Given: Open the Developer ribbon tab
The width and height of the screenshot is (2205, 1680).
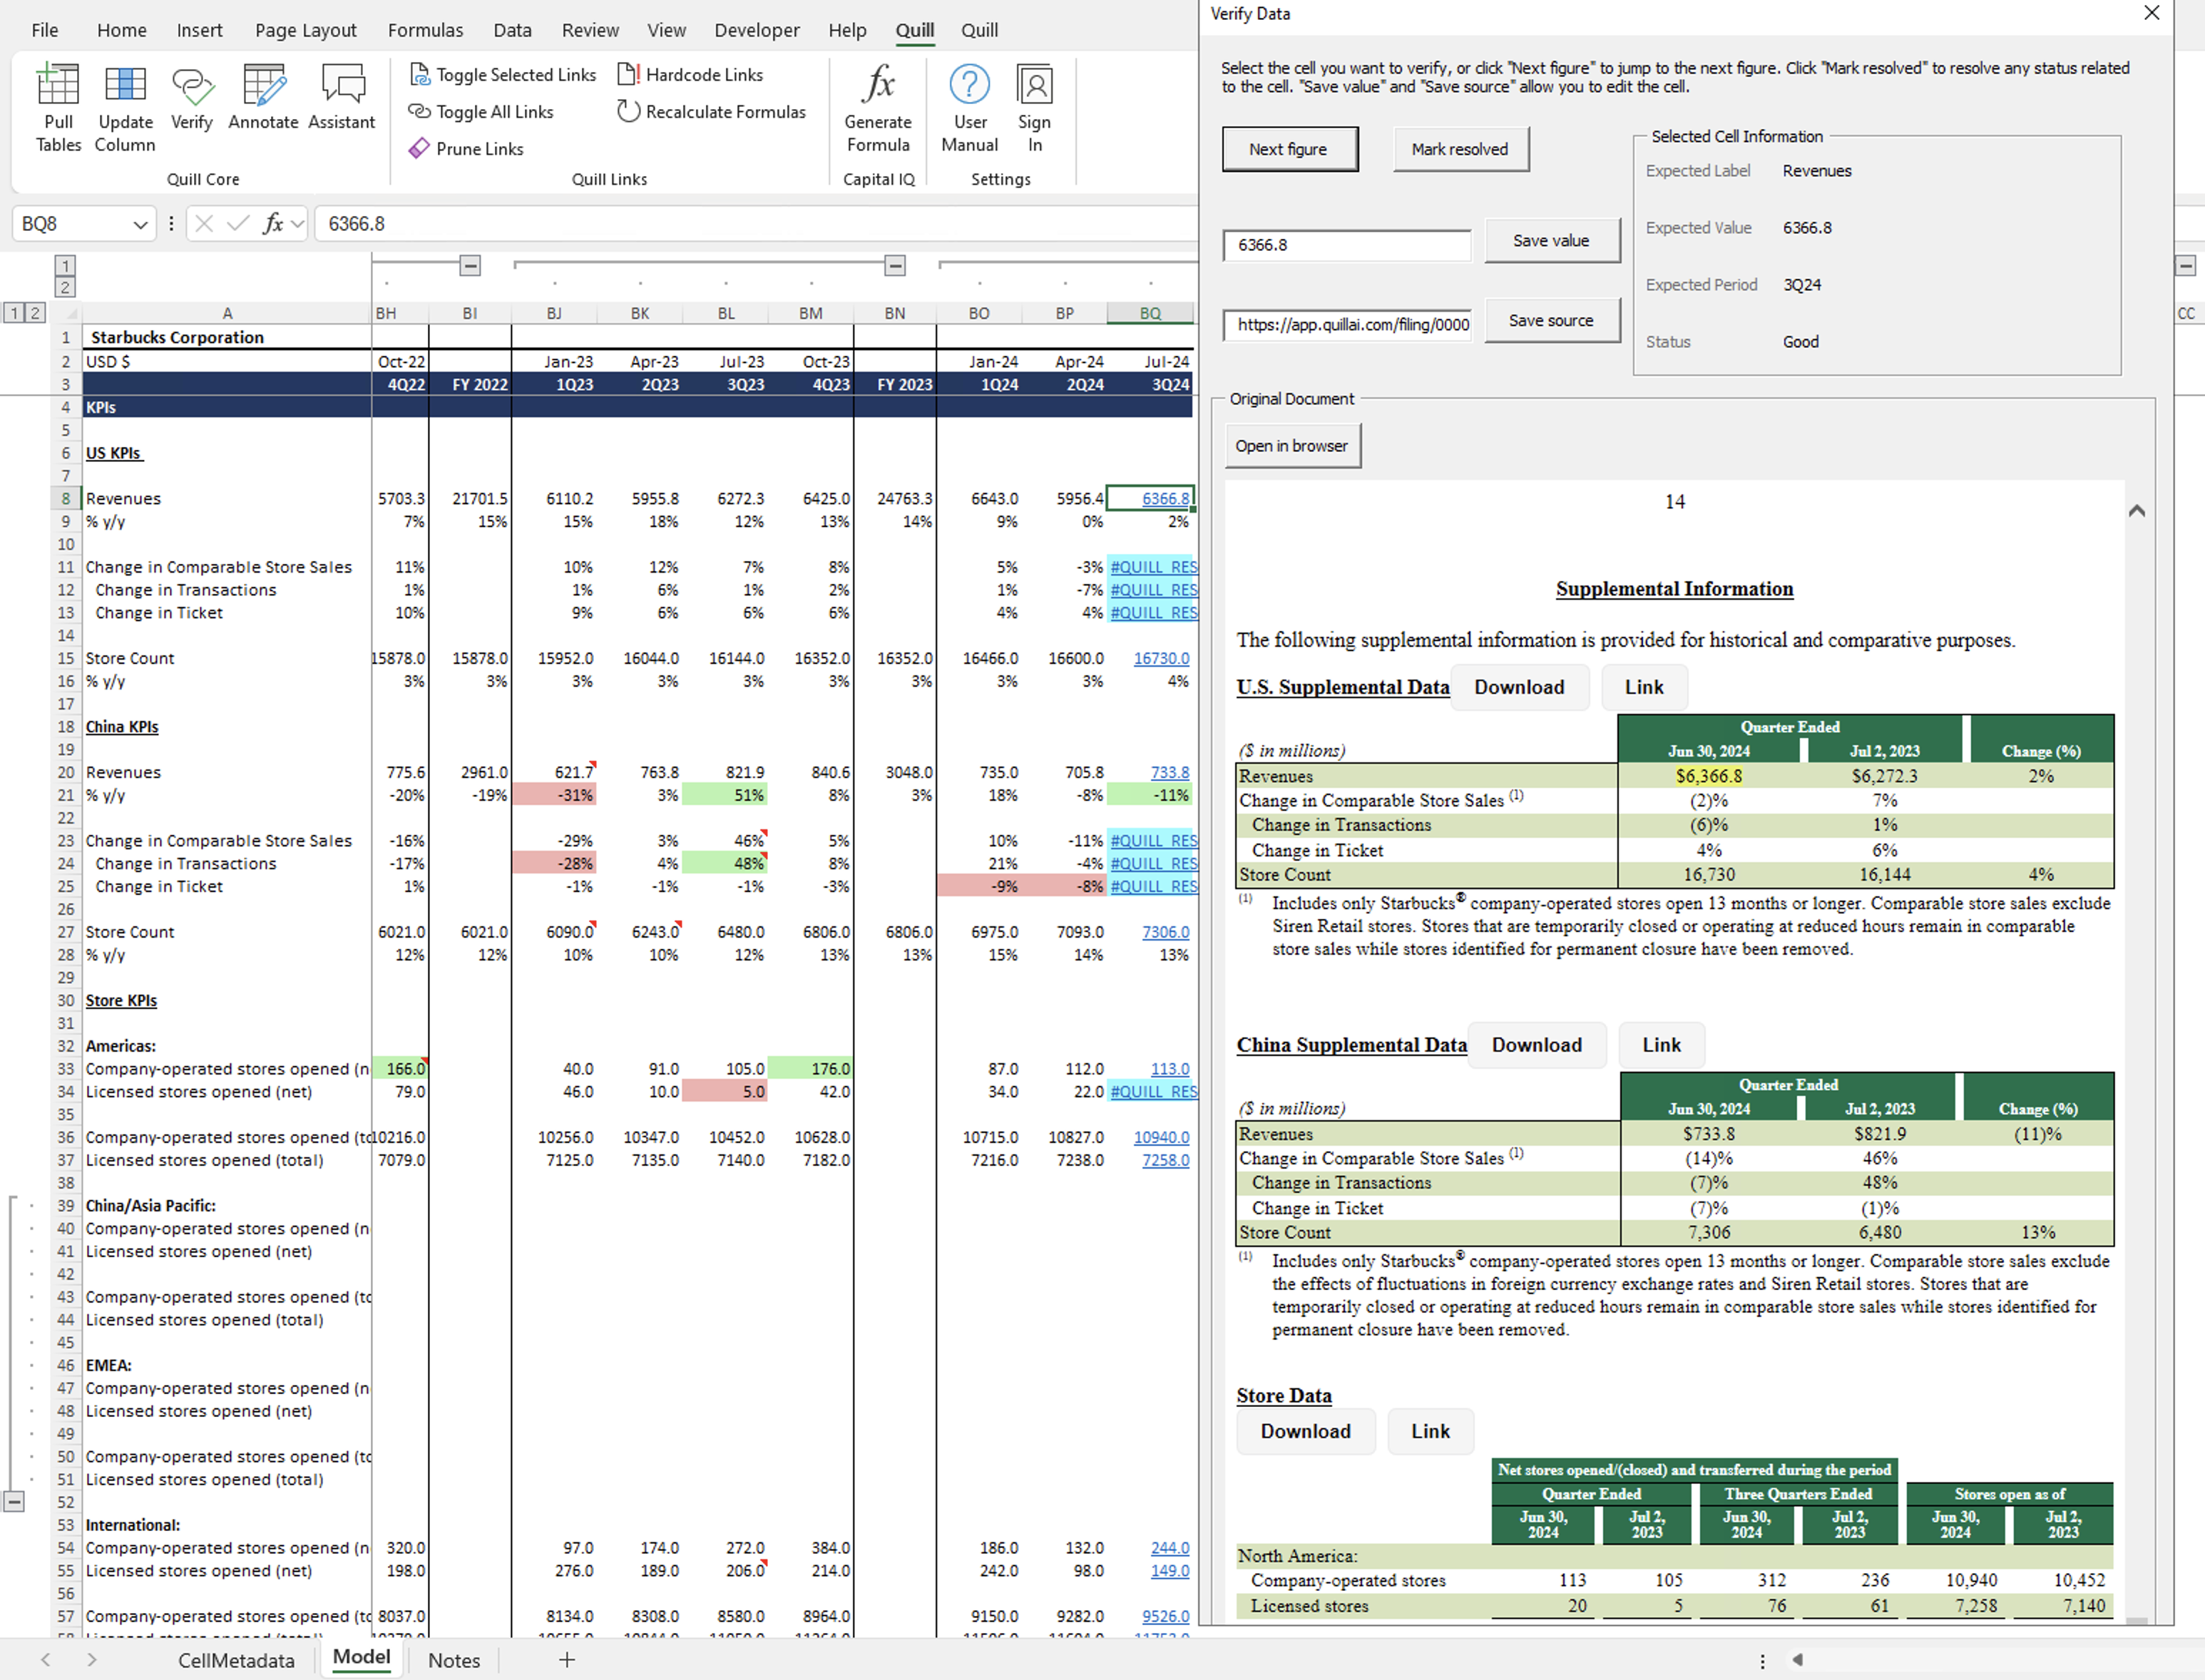Looking at the screenshot, I should click(757, 30).
